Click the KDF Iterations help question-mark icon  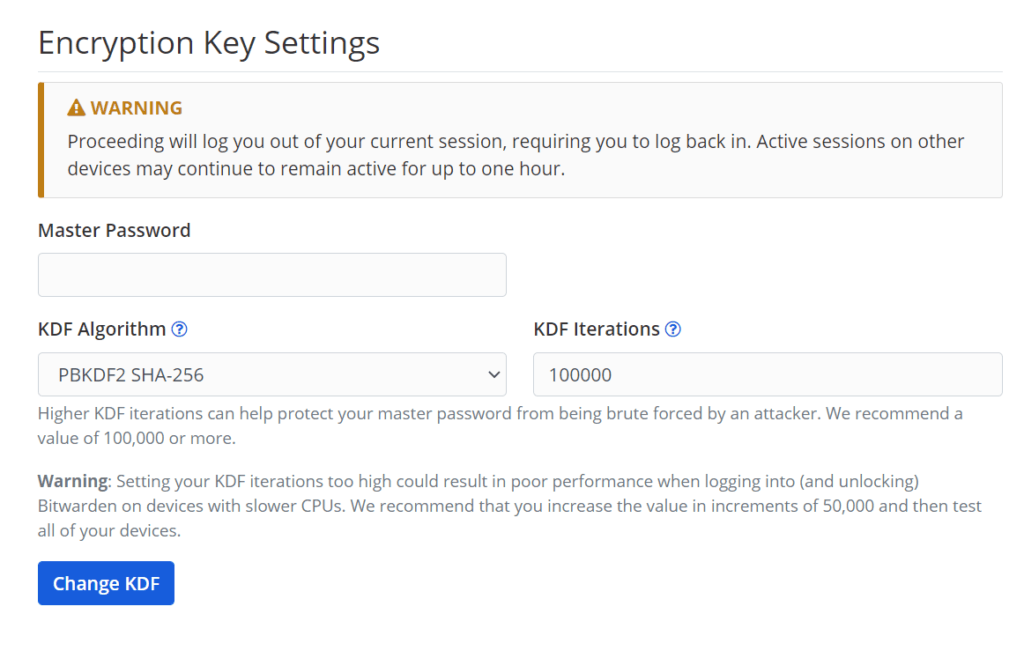pyautogui.click(x=673, y=329)
